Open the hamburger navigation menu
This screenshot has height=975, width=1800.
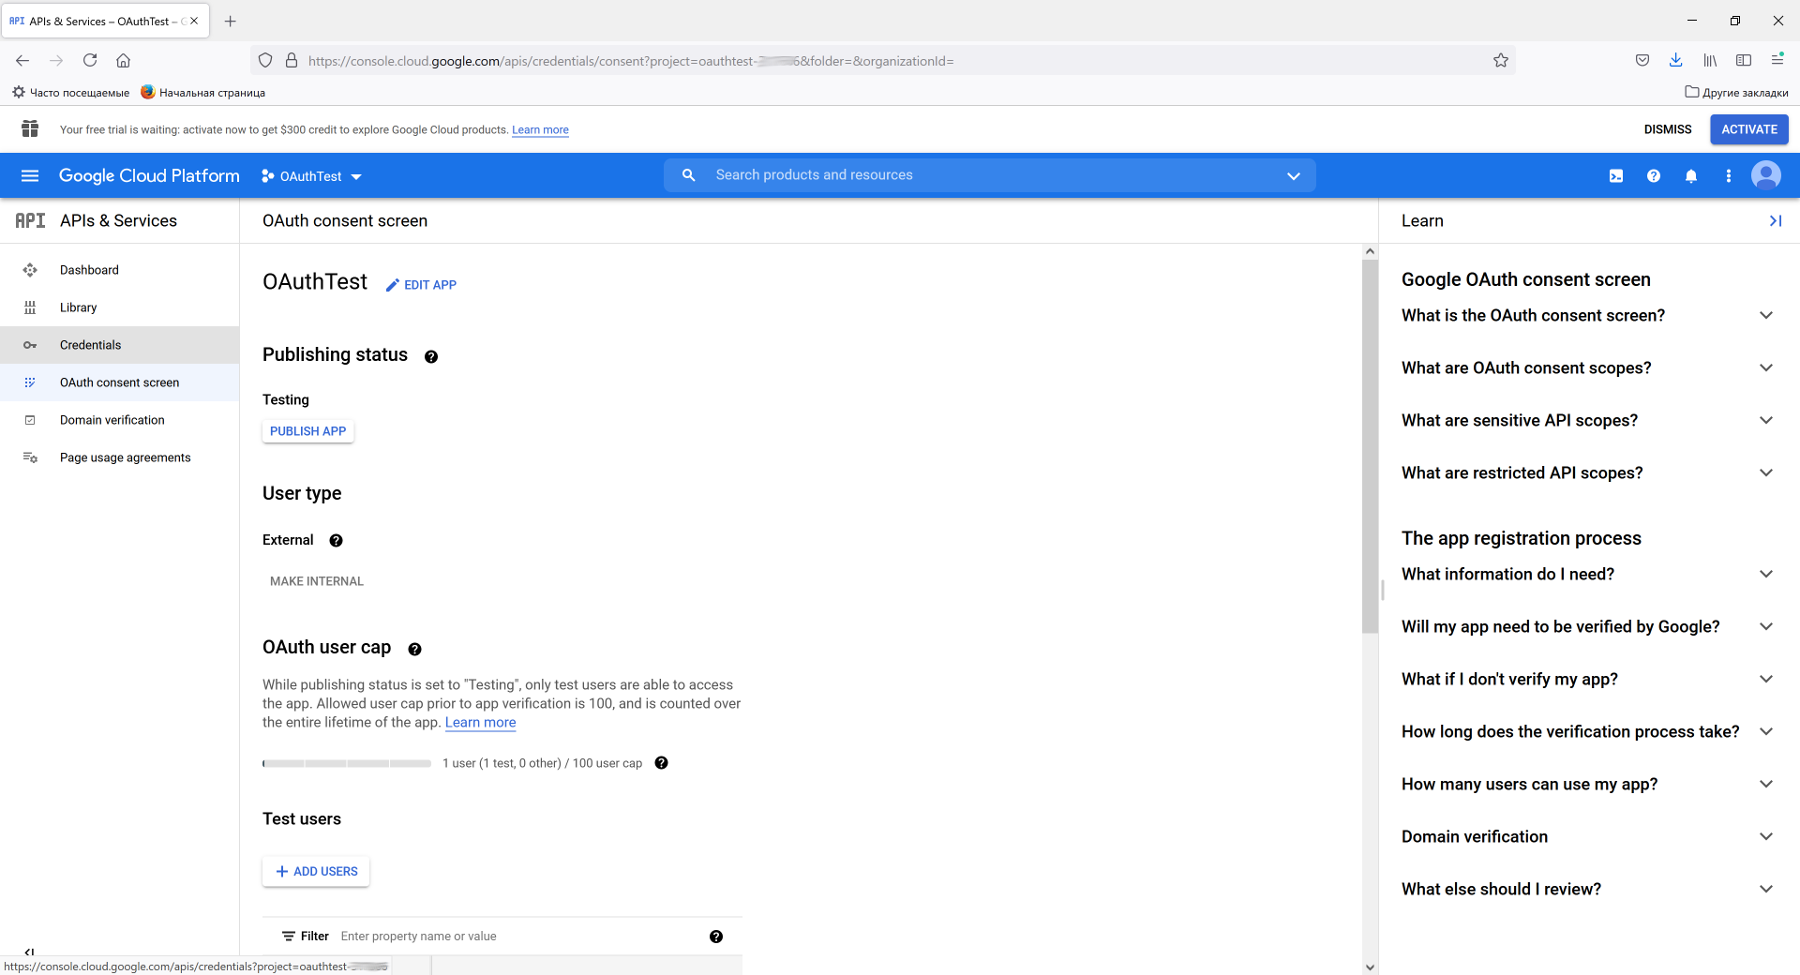30,176
